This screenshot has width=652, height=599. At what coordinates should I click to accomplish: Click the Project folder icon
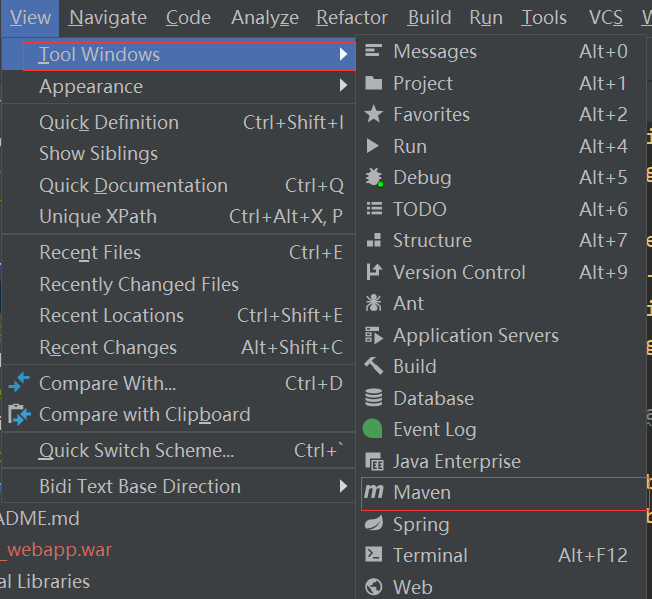coord(373,83)
